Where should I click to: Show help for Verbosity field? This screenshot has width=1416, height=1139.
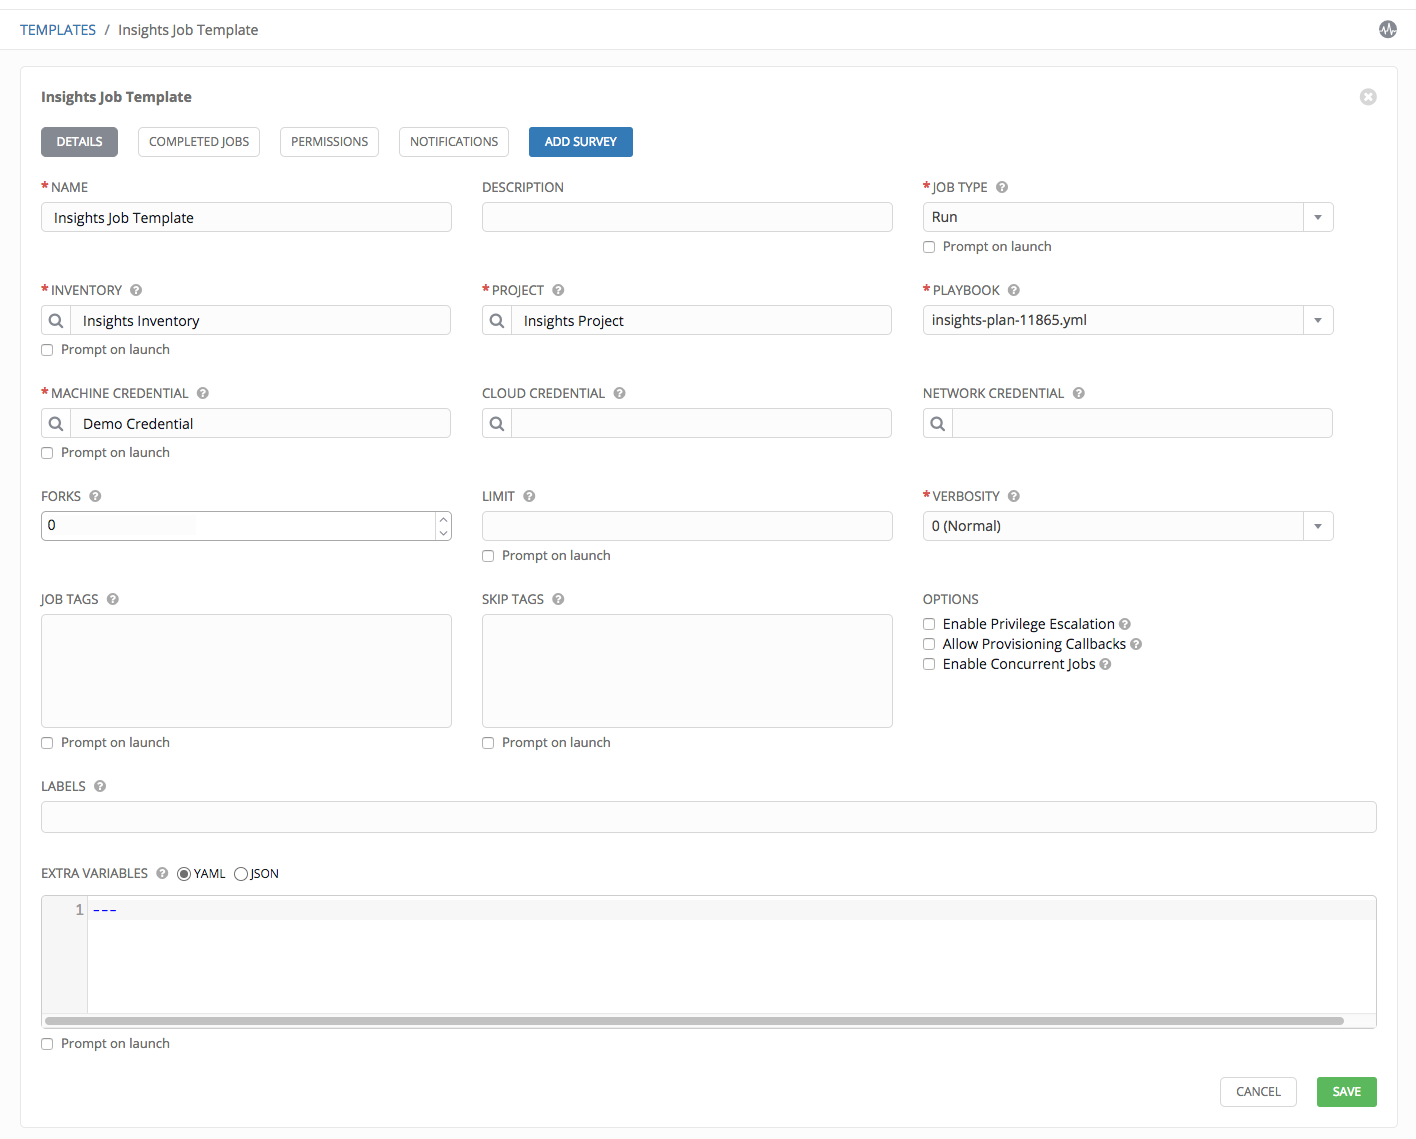pyautogui.click(x=1014, y=496)
